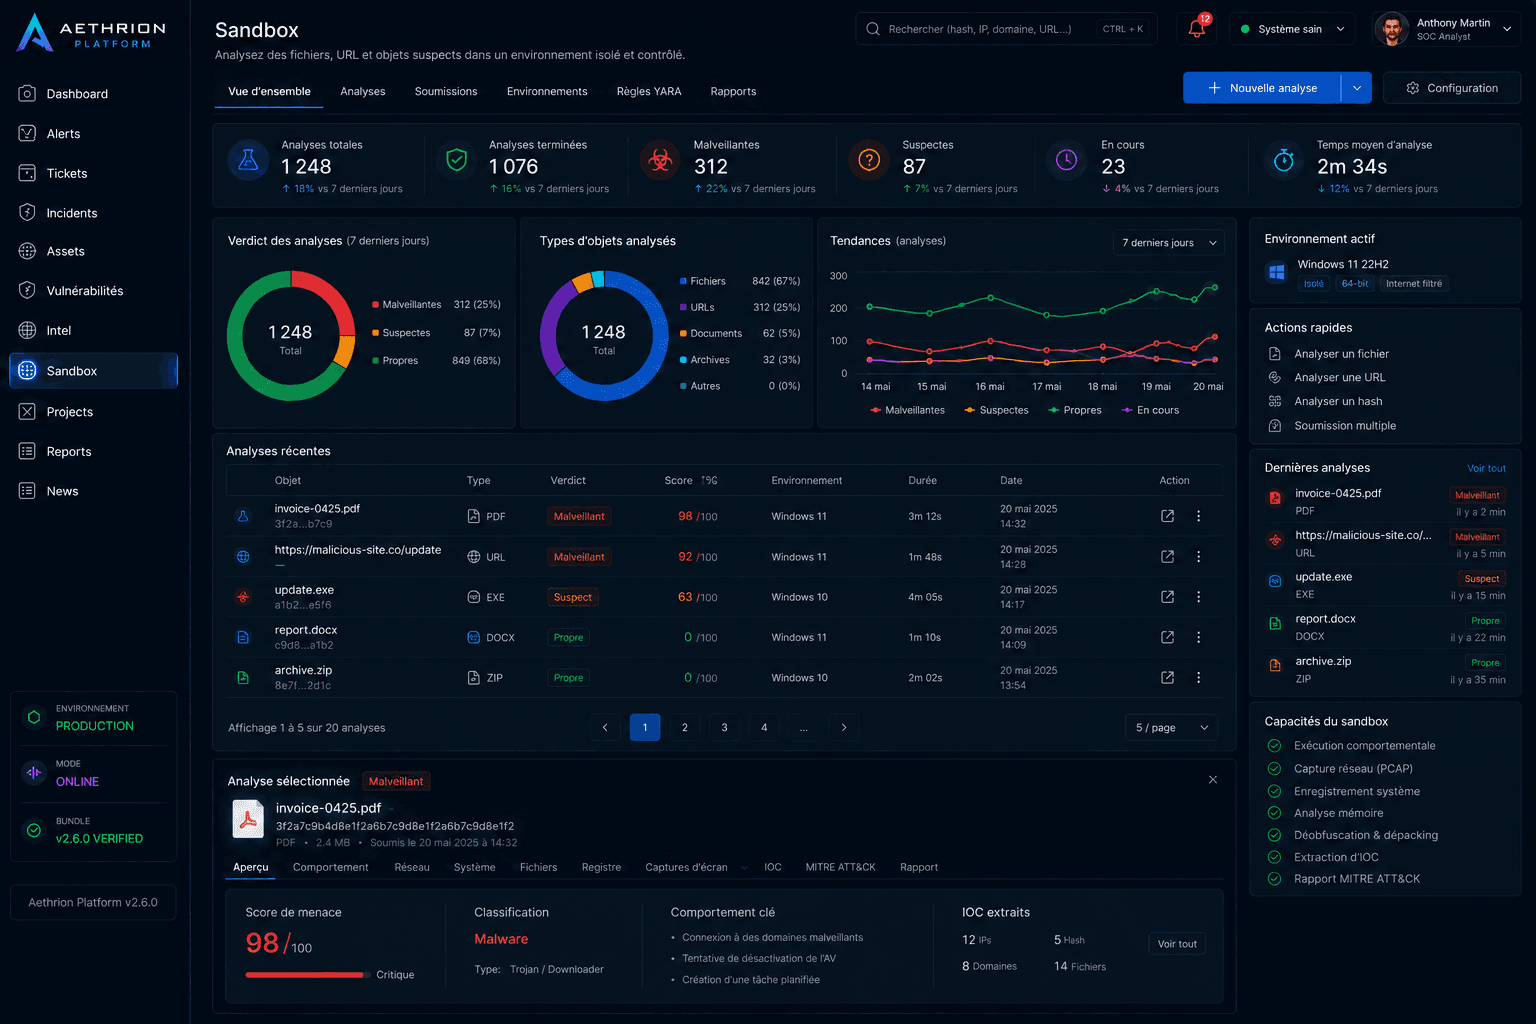Open the MITRE ATT&CK tab
Image resolution: width=1536 pixels, height=1024 pixels.
pos(841,867)
